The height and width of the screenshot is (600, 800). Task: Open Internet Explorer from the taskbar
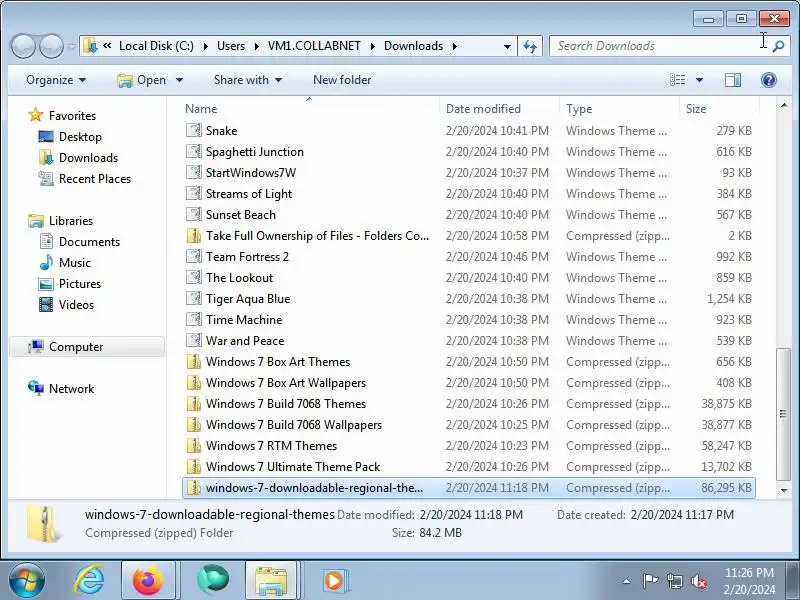tap(89, 581)
